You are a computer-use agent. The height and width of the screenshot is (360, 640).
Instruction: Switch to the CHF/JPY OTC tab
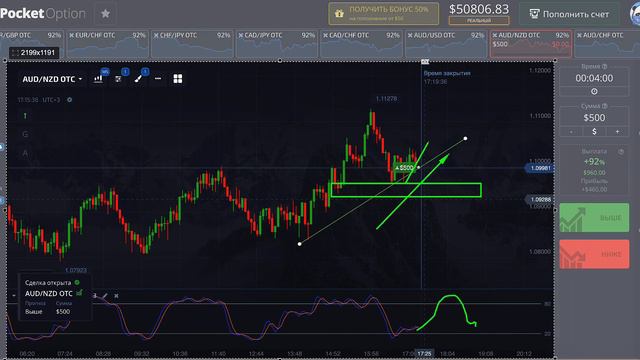coord(192,43)
